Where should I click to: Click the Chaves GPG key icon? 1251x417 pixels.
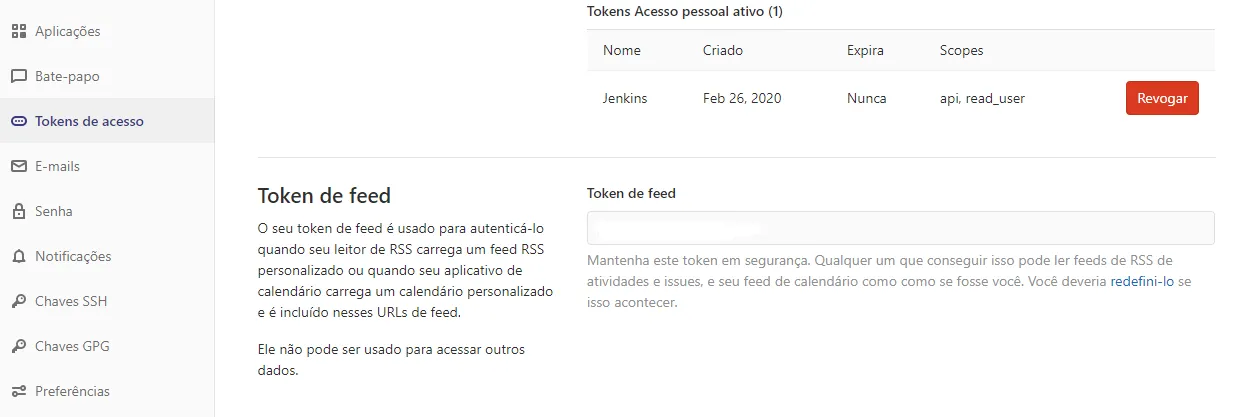tap(18, 346)
